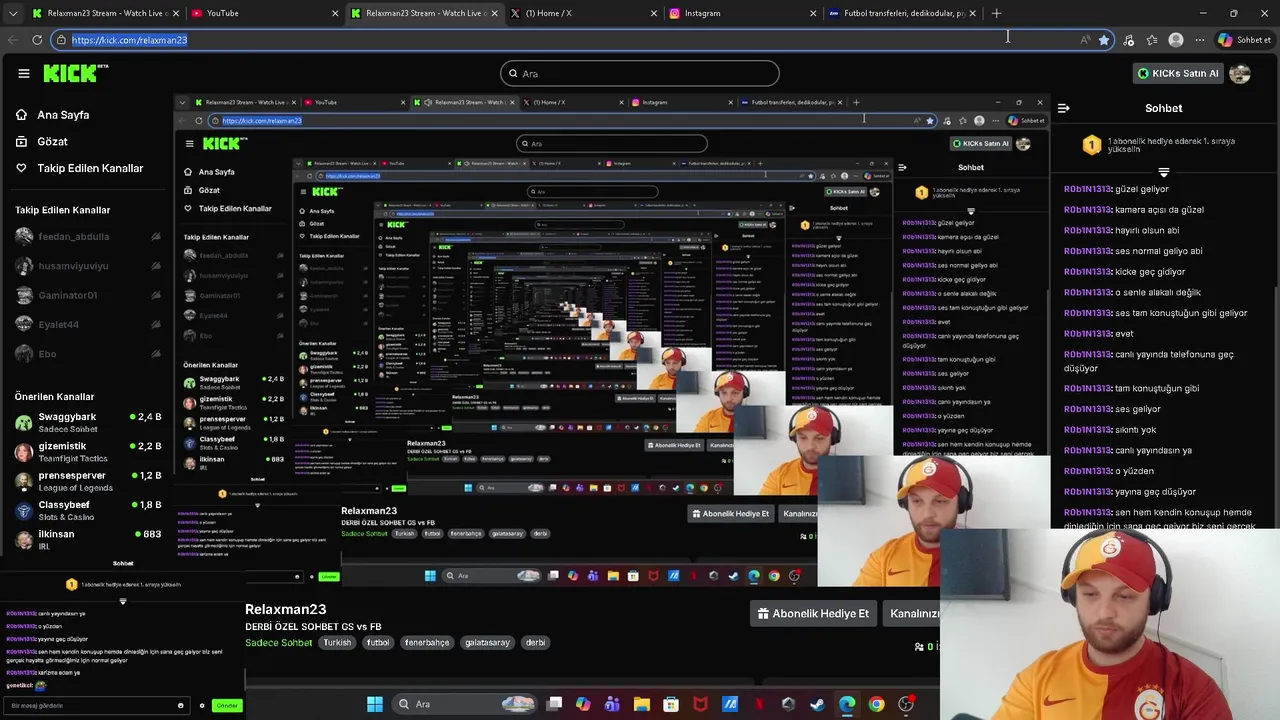Click the largest KICKs Satın Al button

(1179, 73)
